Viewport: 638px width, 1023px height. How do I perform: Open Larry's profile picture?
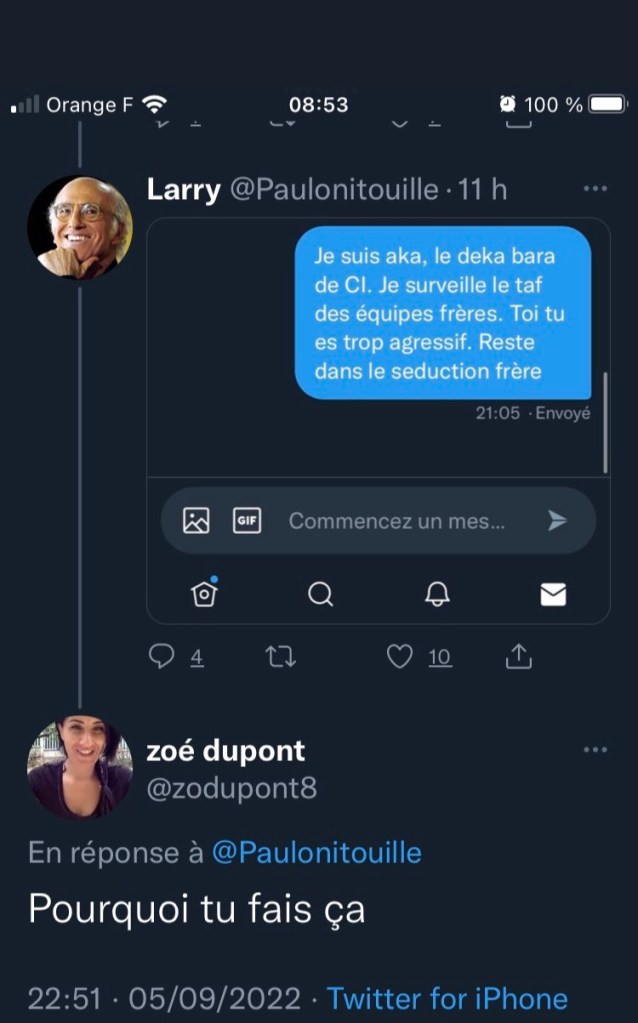80,227
